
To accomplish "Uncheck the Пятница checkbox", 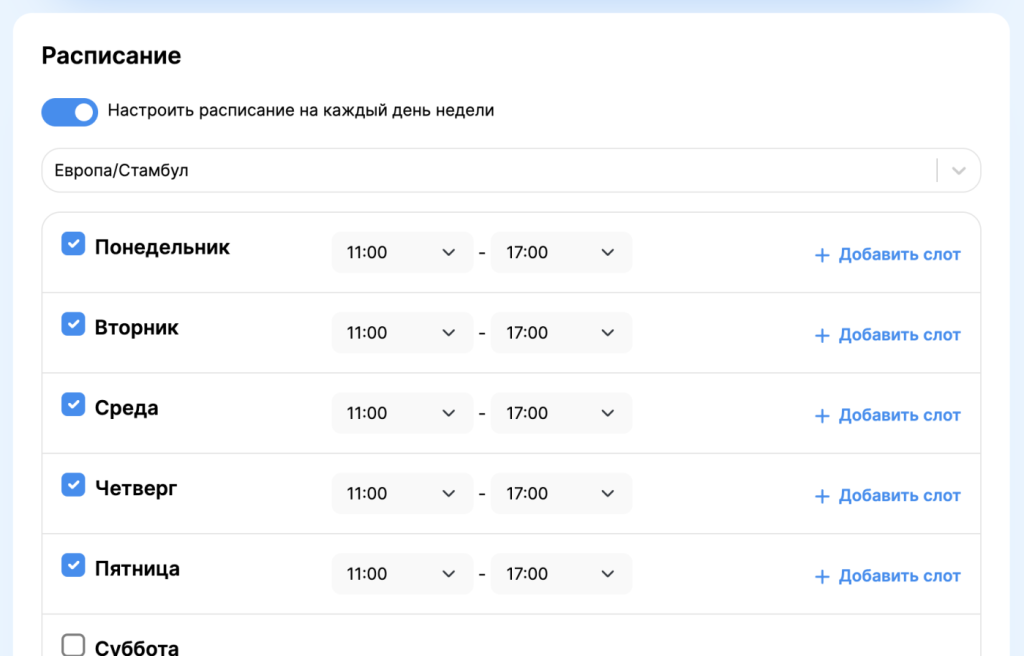I will tap(73, 565).
